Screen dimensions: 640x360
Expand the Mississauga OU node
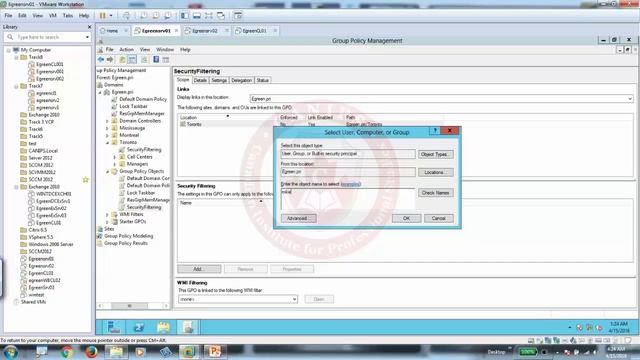coord(107,128)
